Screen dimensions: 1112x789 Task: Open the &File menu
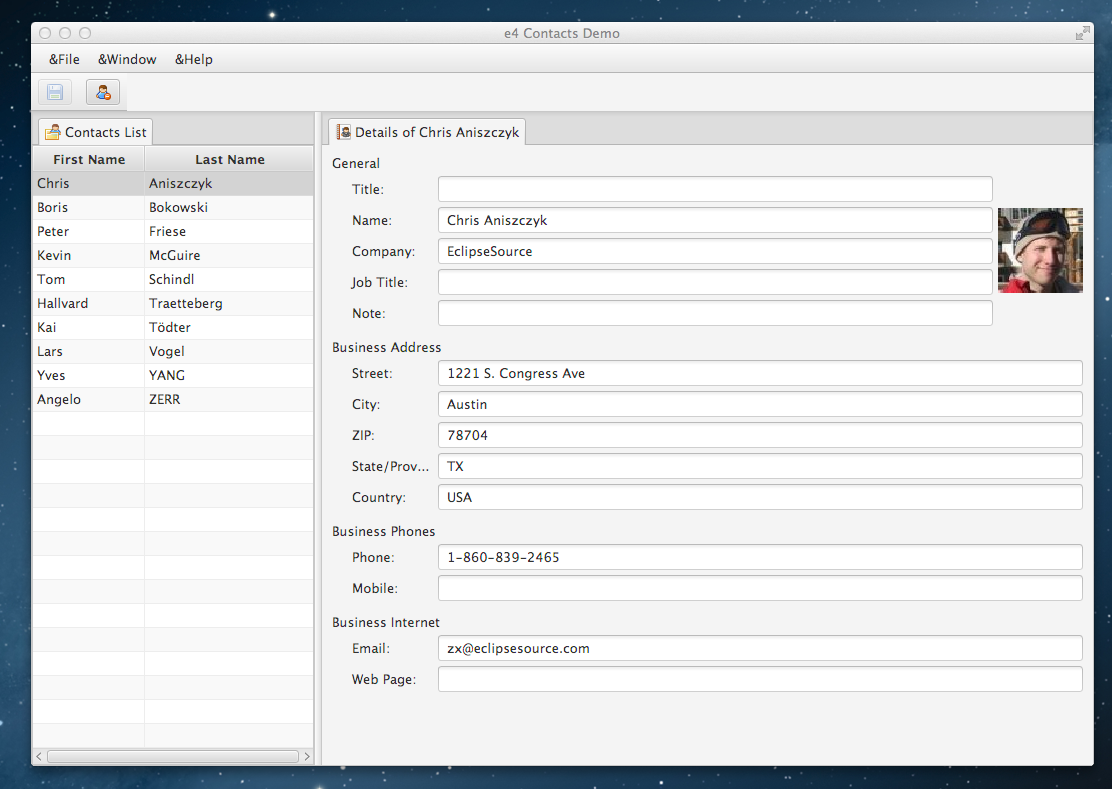point(64,59)
